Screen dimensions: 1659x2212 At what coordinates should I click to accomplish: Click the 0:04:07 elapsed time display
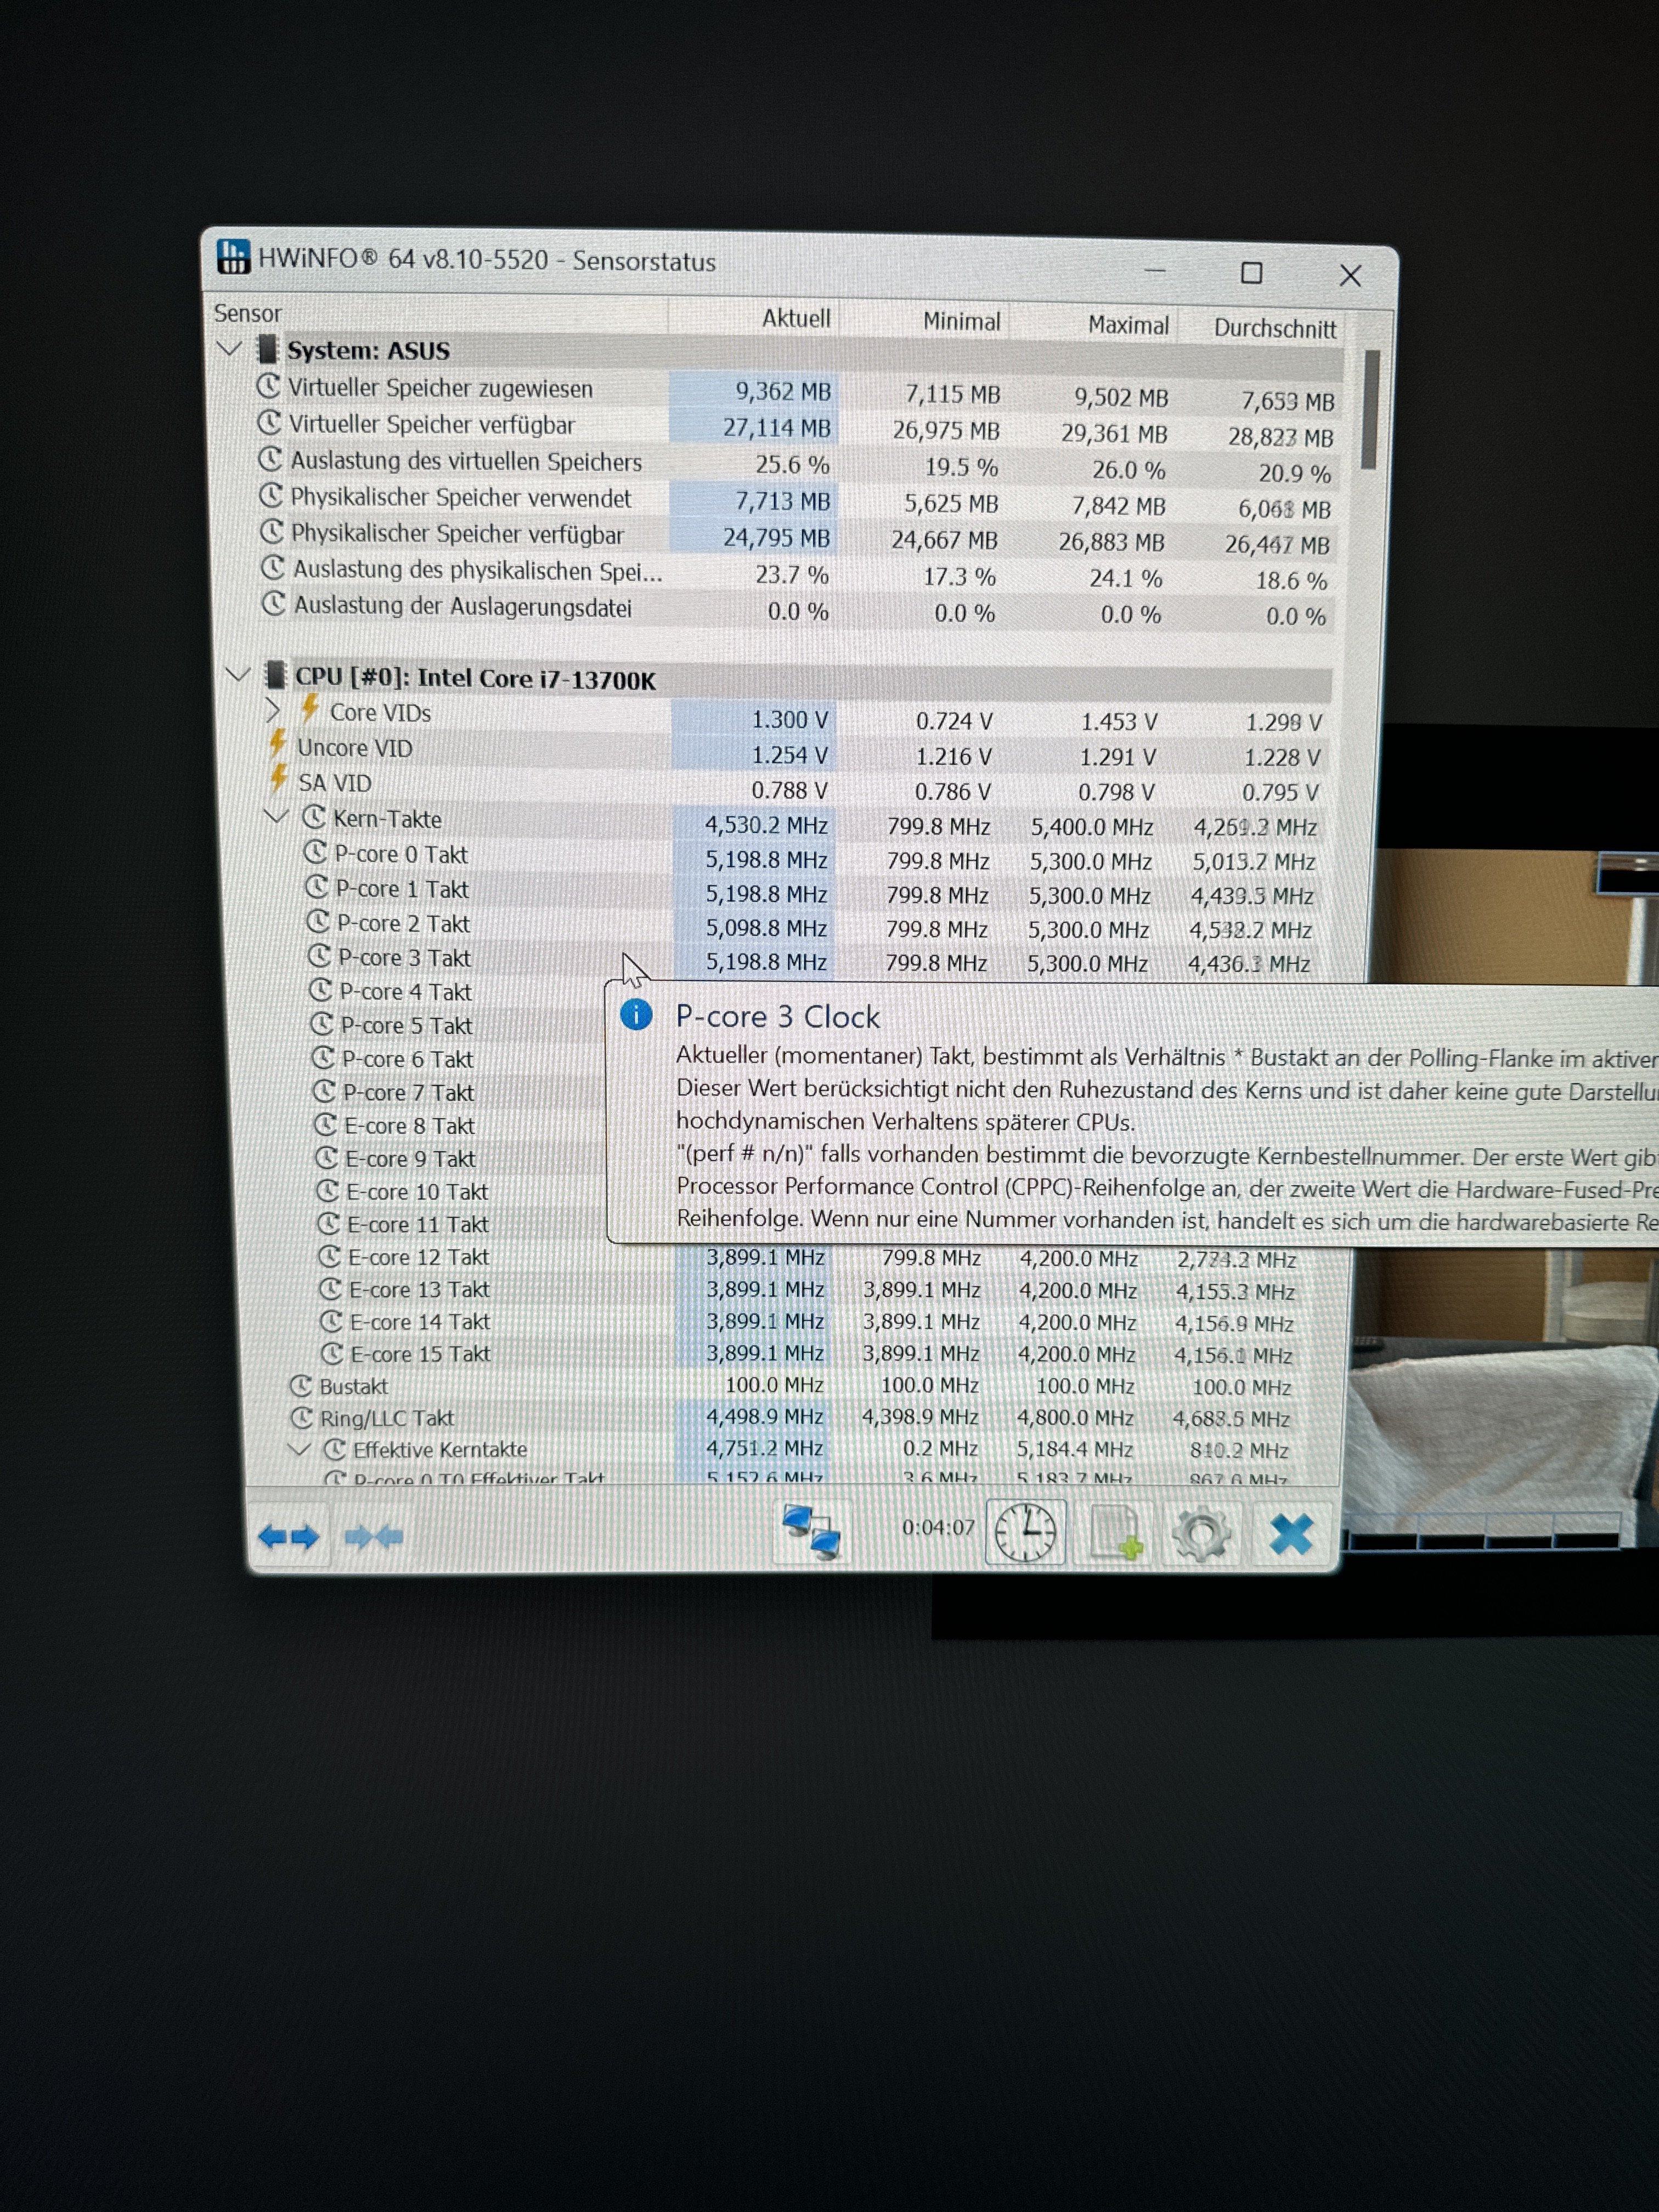[938, 1527]
